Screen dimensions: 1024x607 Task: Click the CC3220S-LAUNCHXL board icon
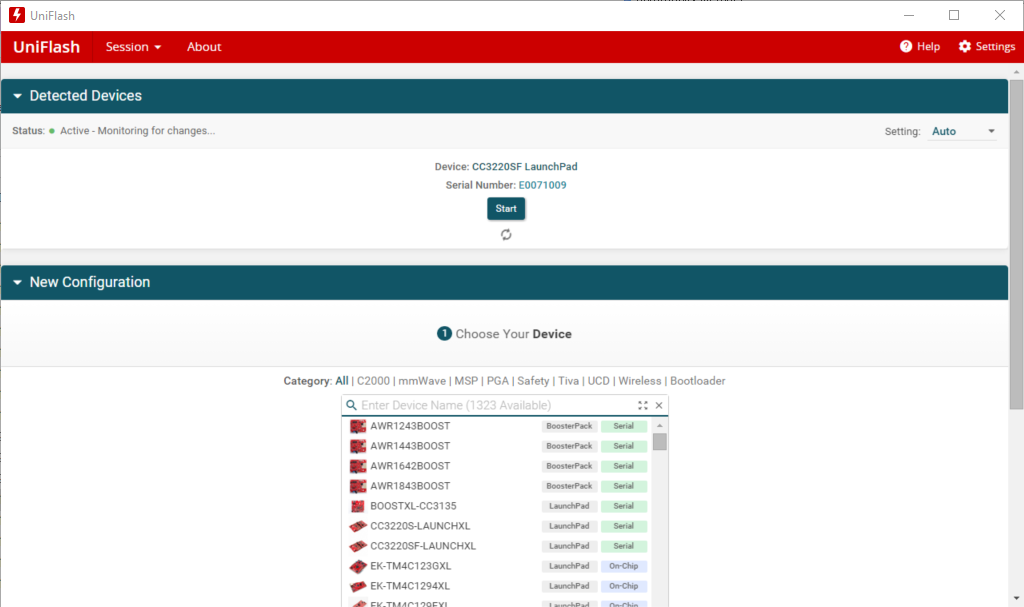click(358, 526)
